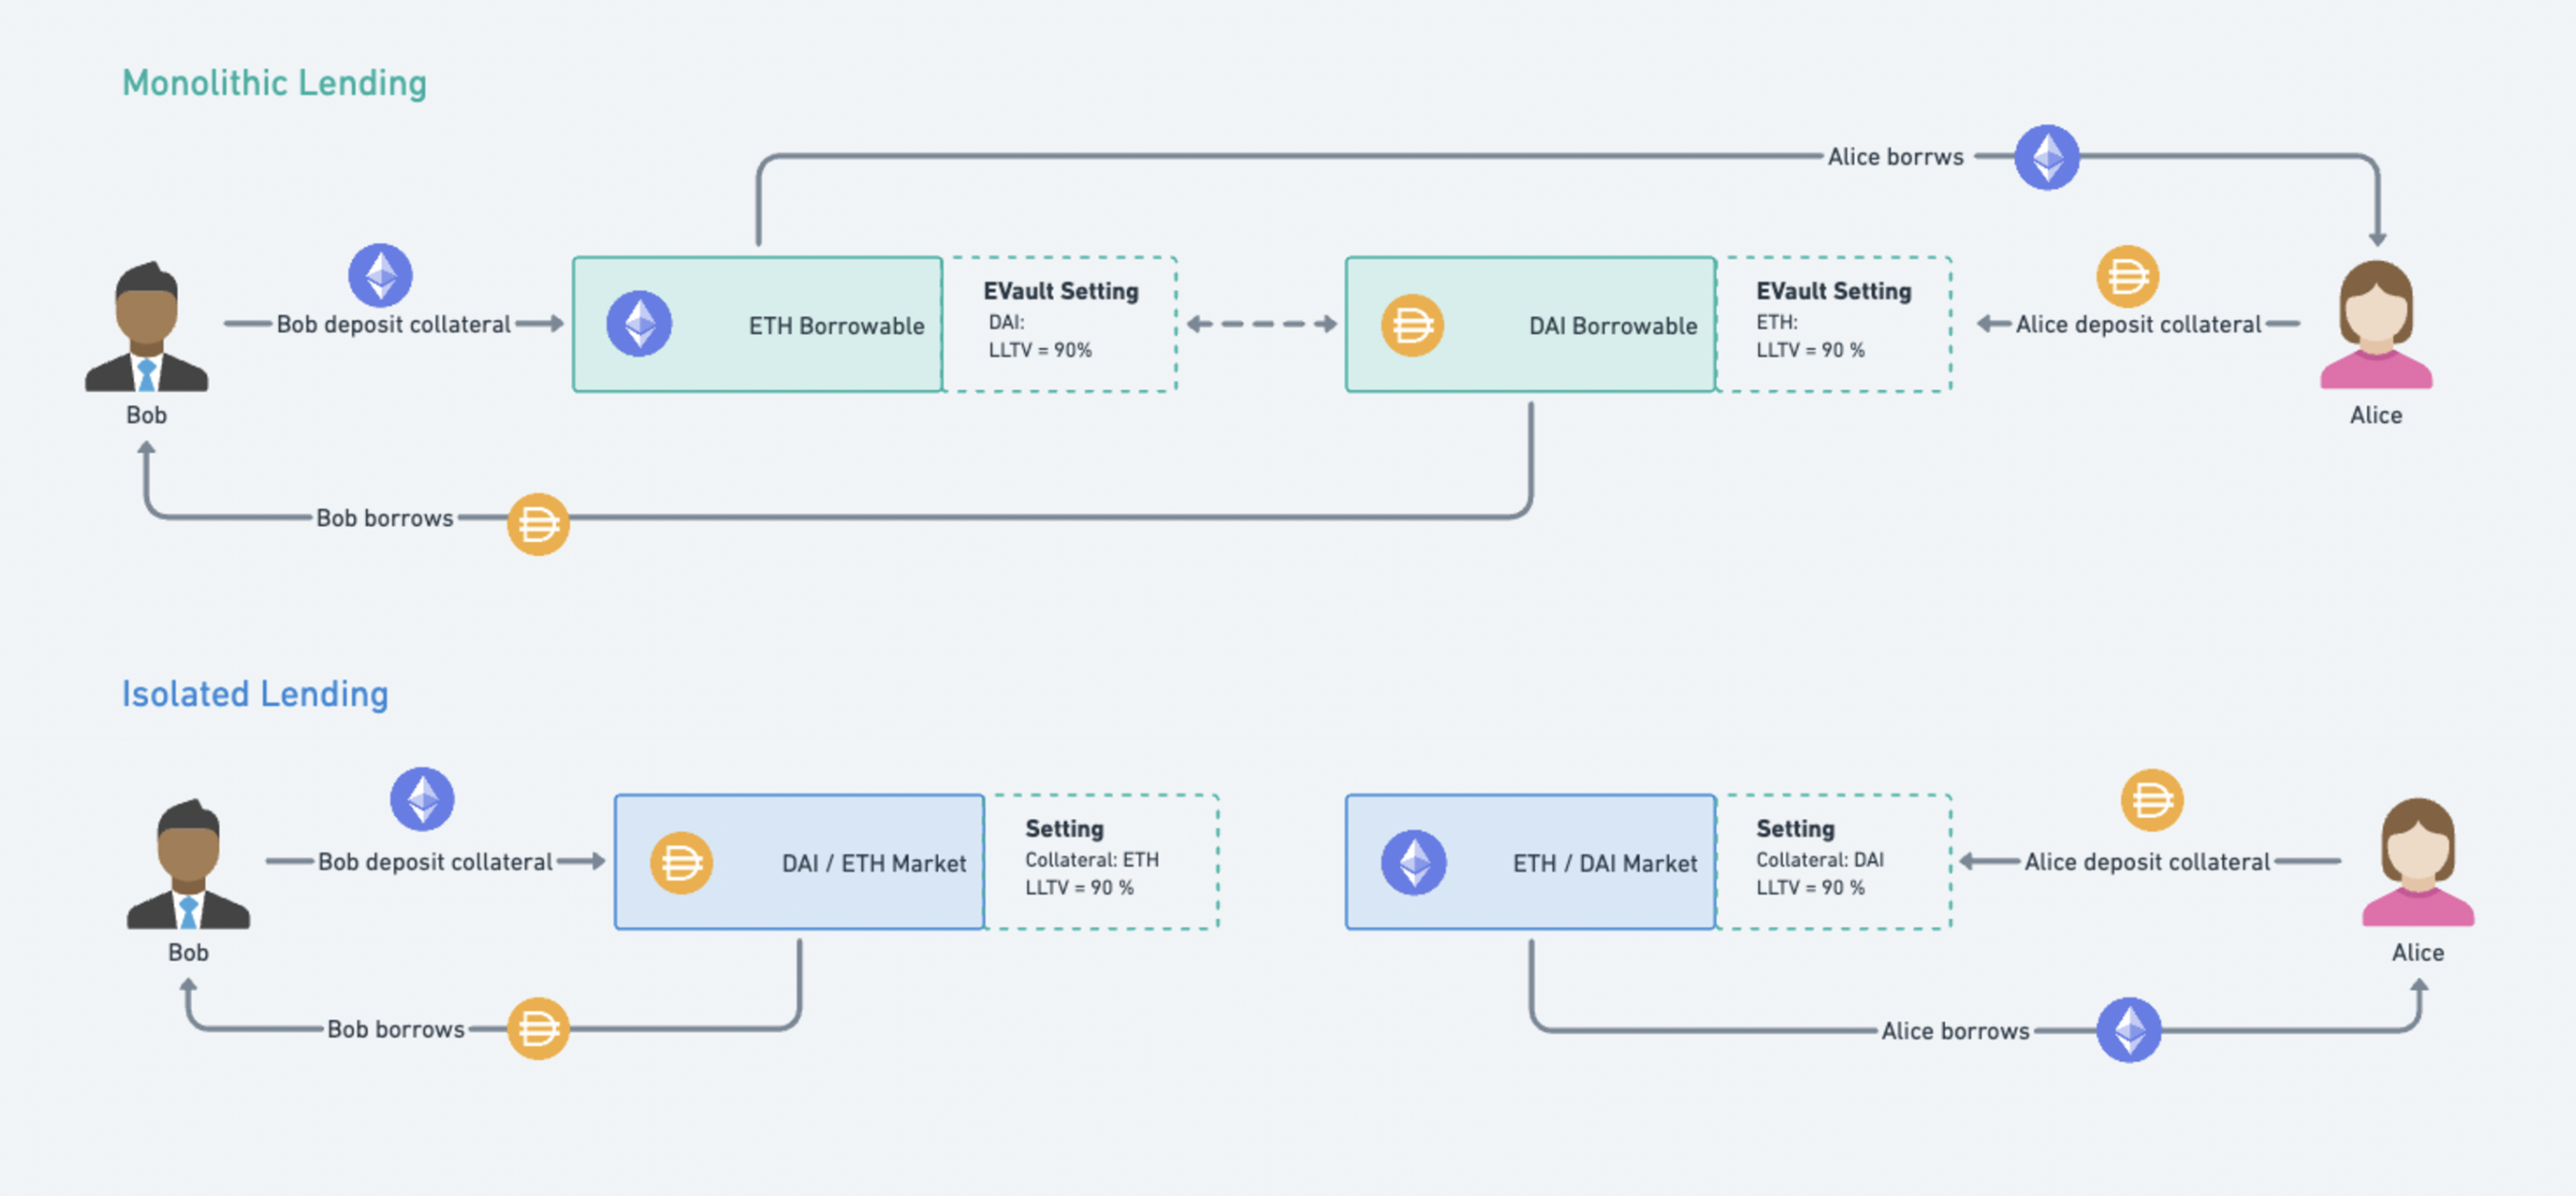The image size is (2576, 1196).
Task: Click the dashed double arrow between the two vaults
Action: pyautogui.click(x=1261, y=324)
